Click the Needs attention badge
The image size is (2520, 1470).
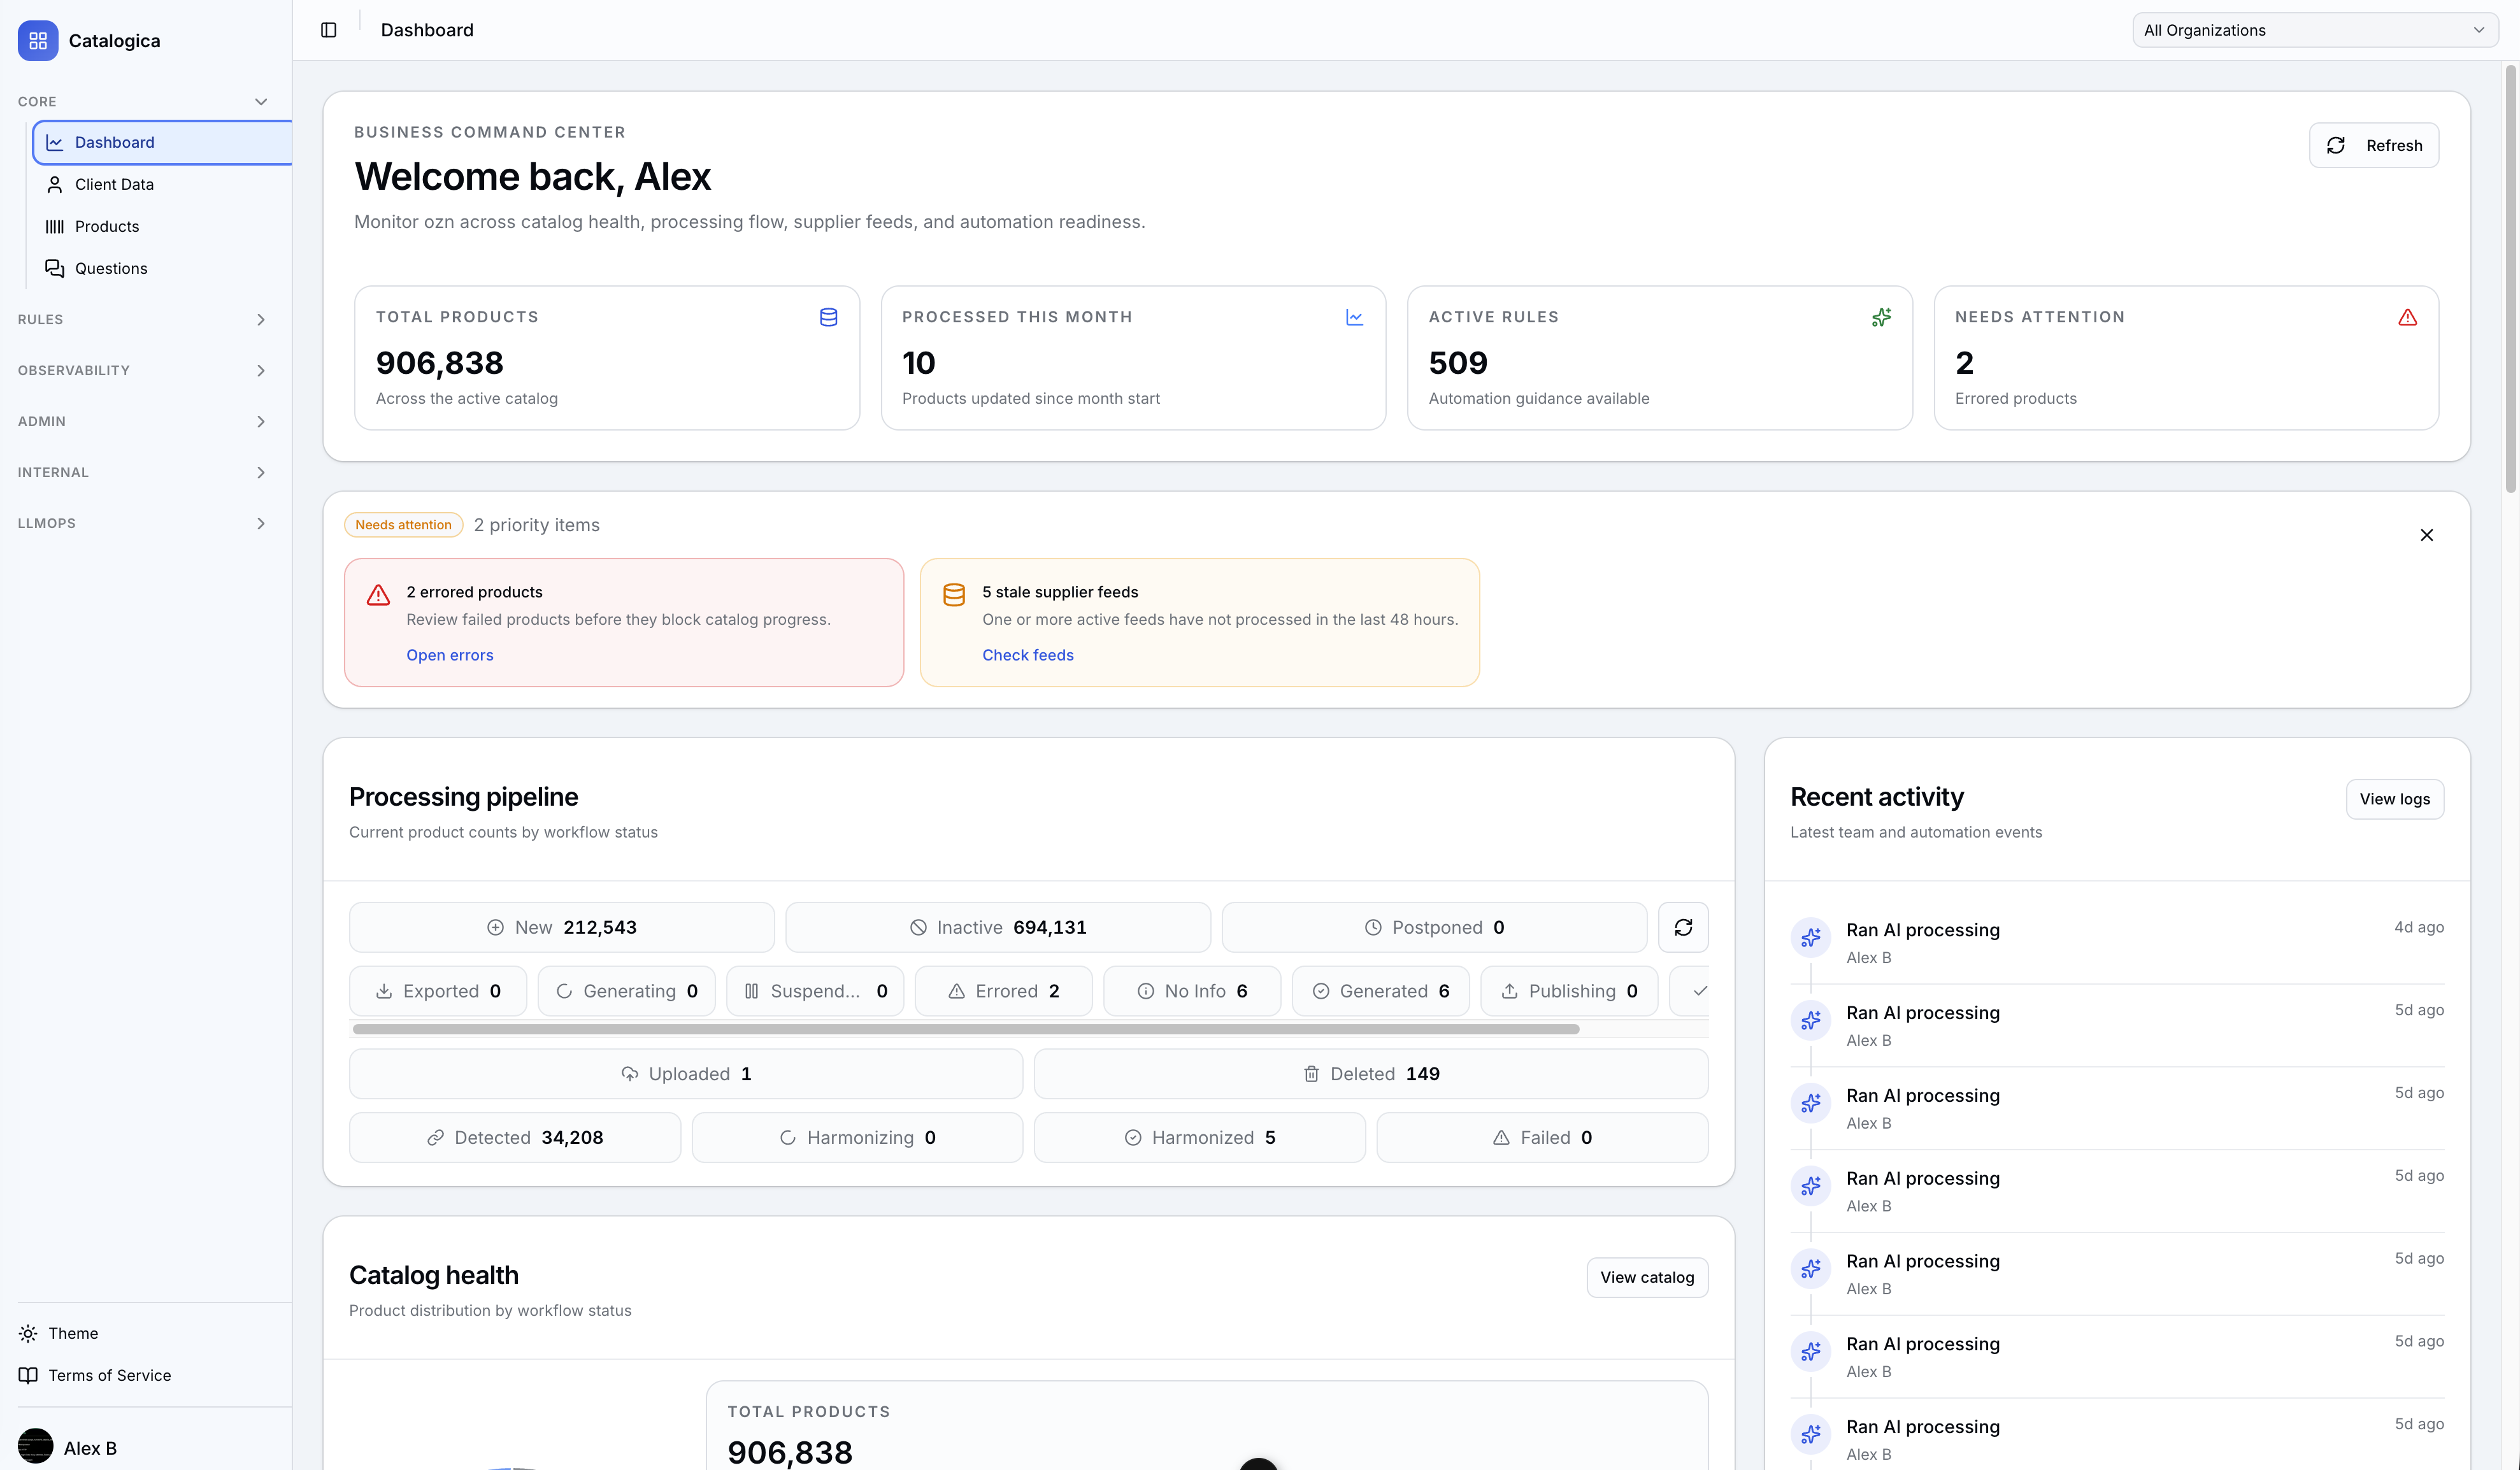pyautogui.click(x=403, y=525)
